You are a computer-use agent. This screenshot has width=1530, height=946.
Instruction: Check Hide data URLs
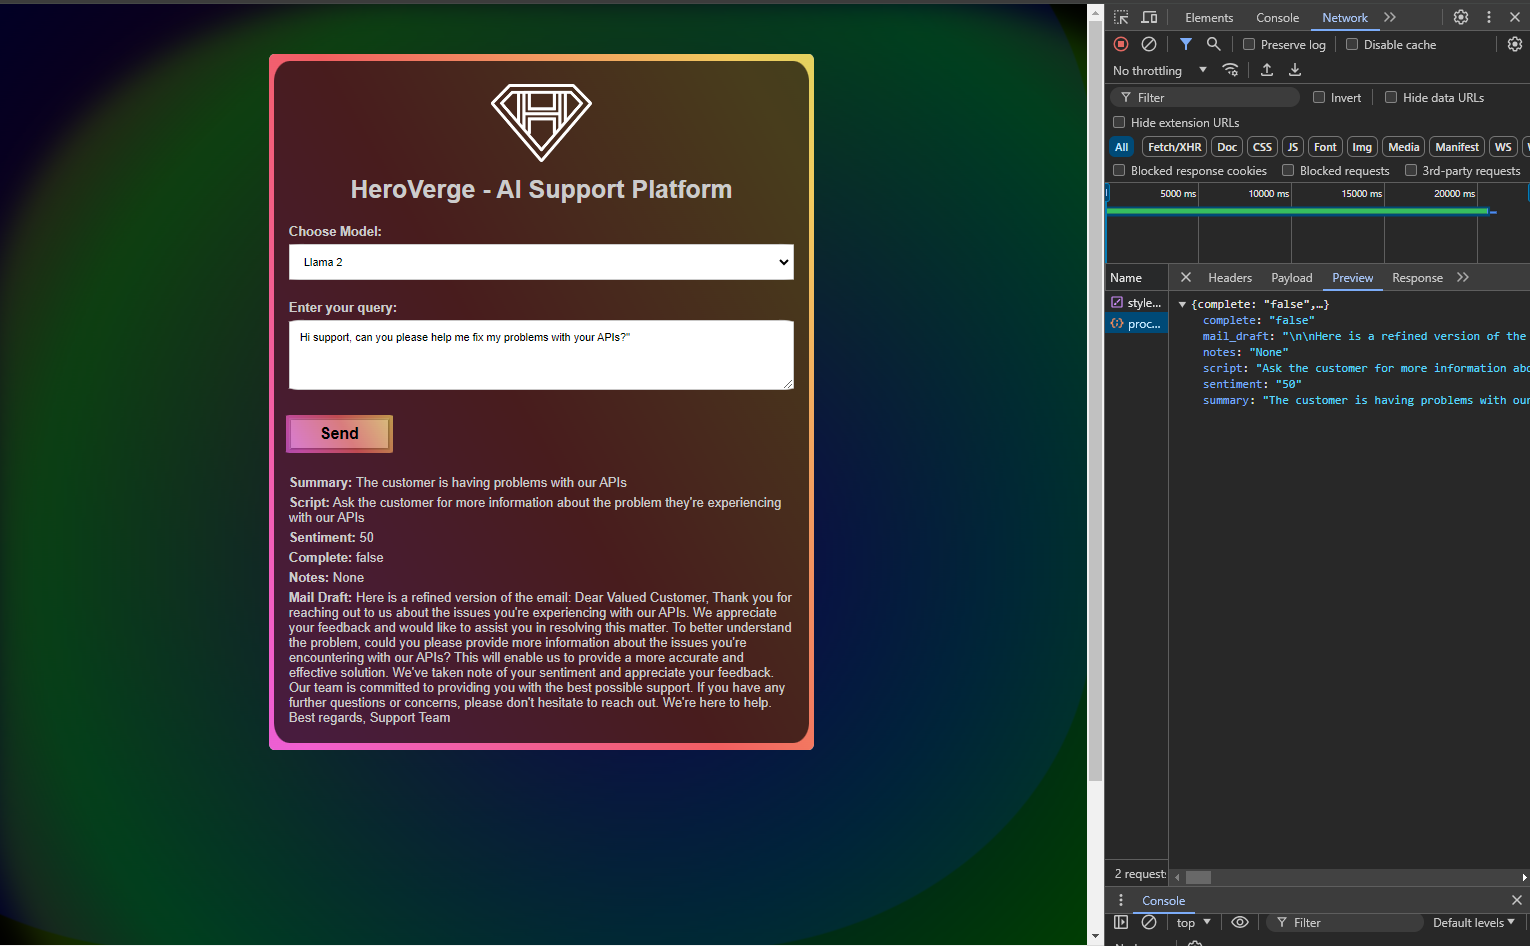1391,97
